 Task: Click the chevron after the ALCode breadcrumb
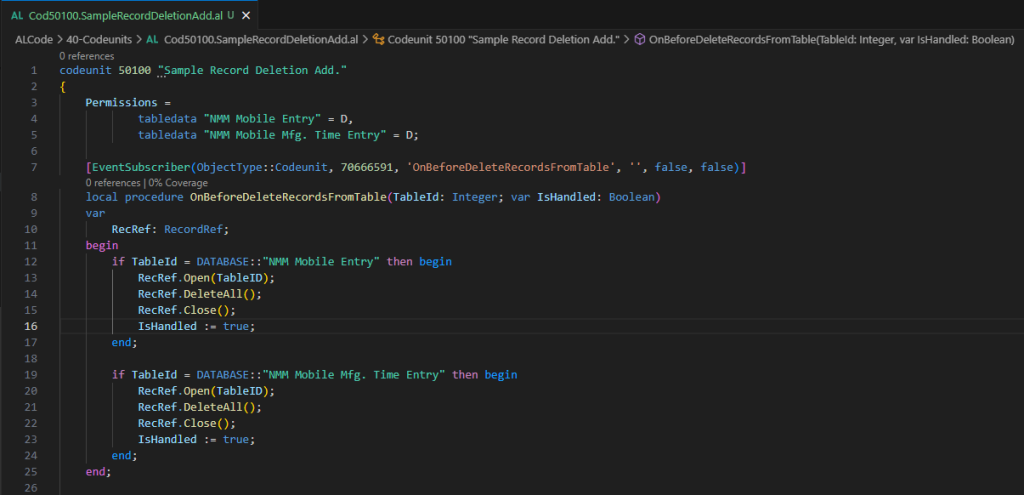point(61,40)
